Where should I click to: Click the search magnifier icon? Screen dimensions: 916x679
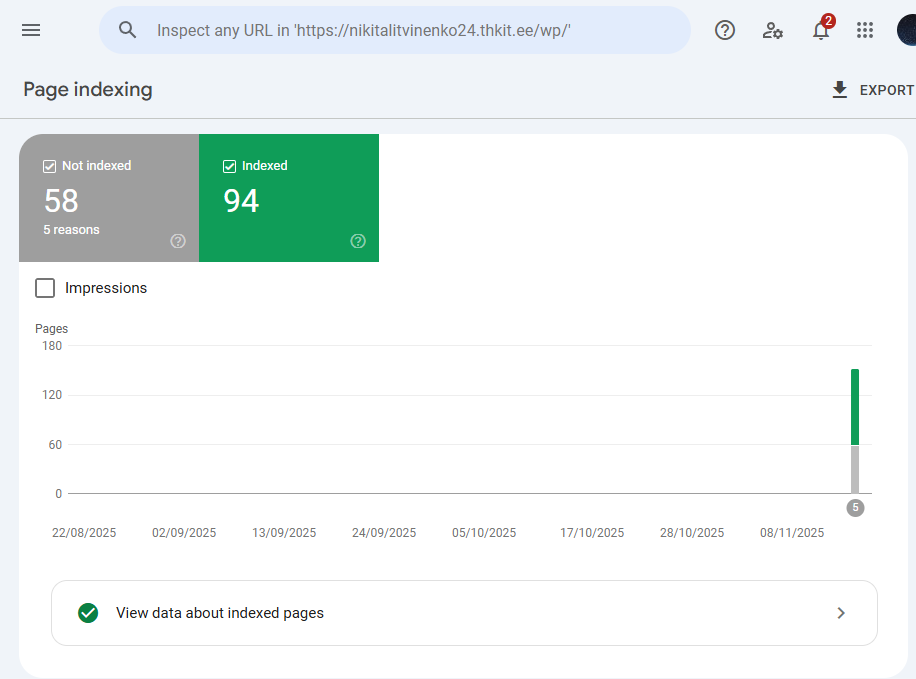[127, 30]
